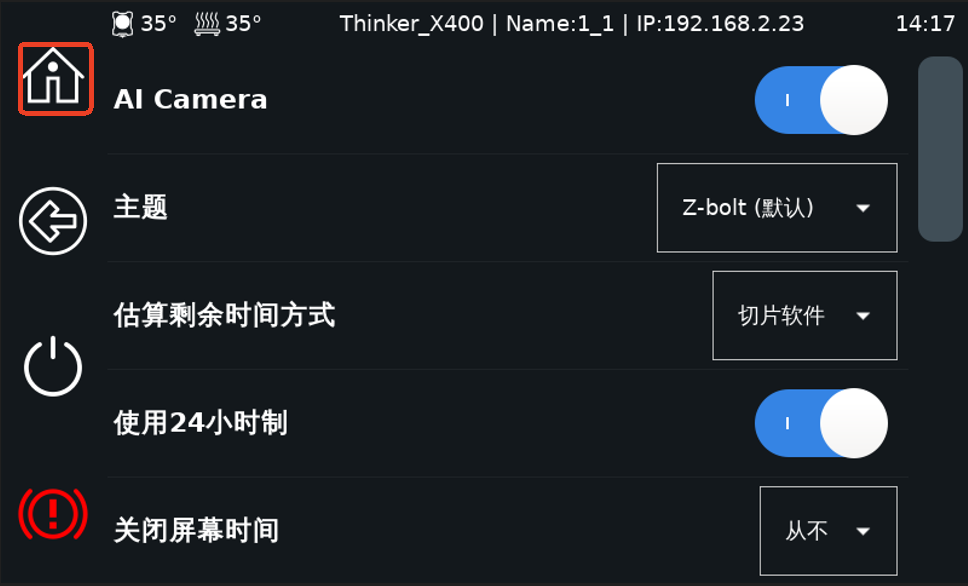Click the 估算剩余时间方式 label
968x586 pixels.
[x=224, y=316]
